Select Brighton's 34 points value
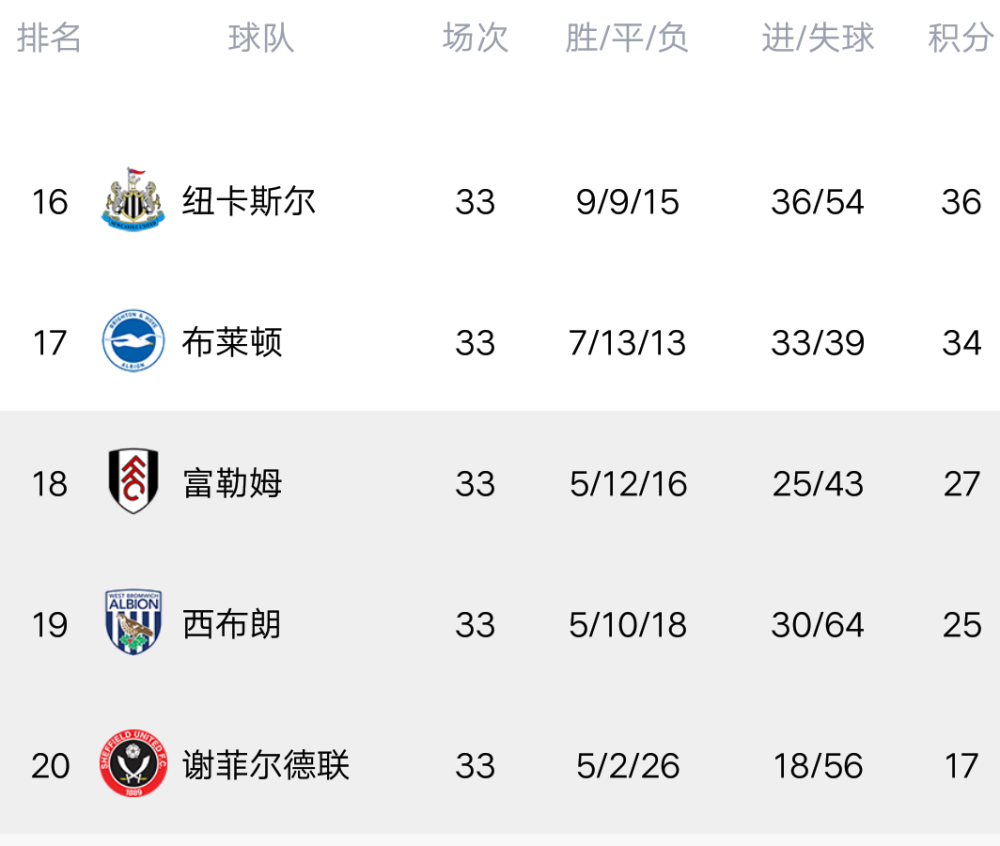Viewport: 1000px width, 846px height. [x=962, y=343]
